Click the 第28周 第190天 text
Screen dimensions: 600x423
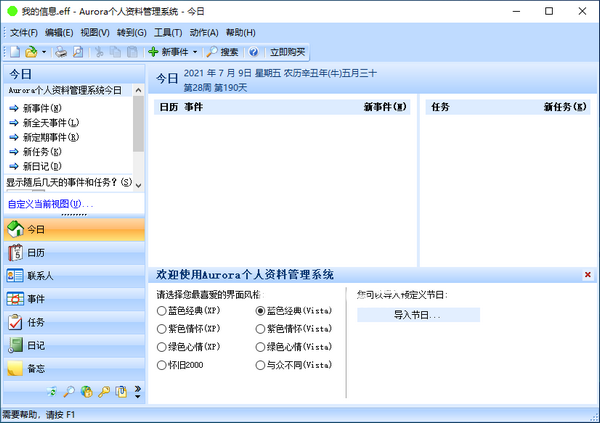(x=215, y=88)
